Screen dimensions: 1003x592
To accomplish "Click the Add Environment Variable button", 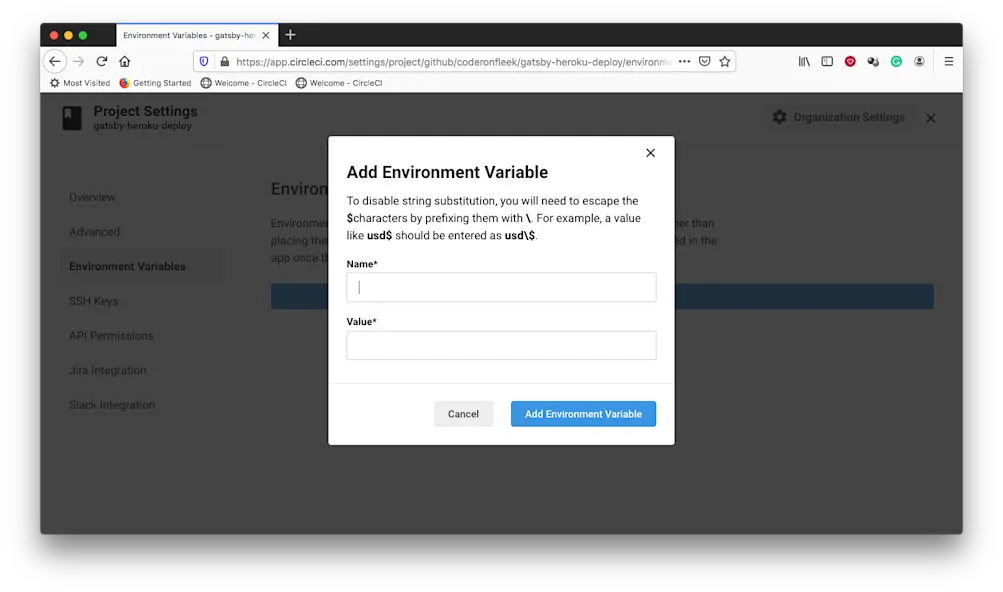I will pos(583,414).
